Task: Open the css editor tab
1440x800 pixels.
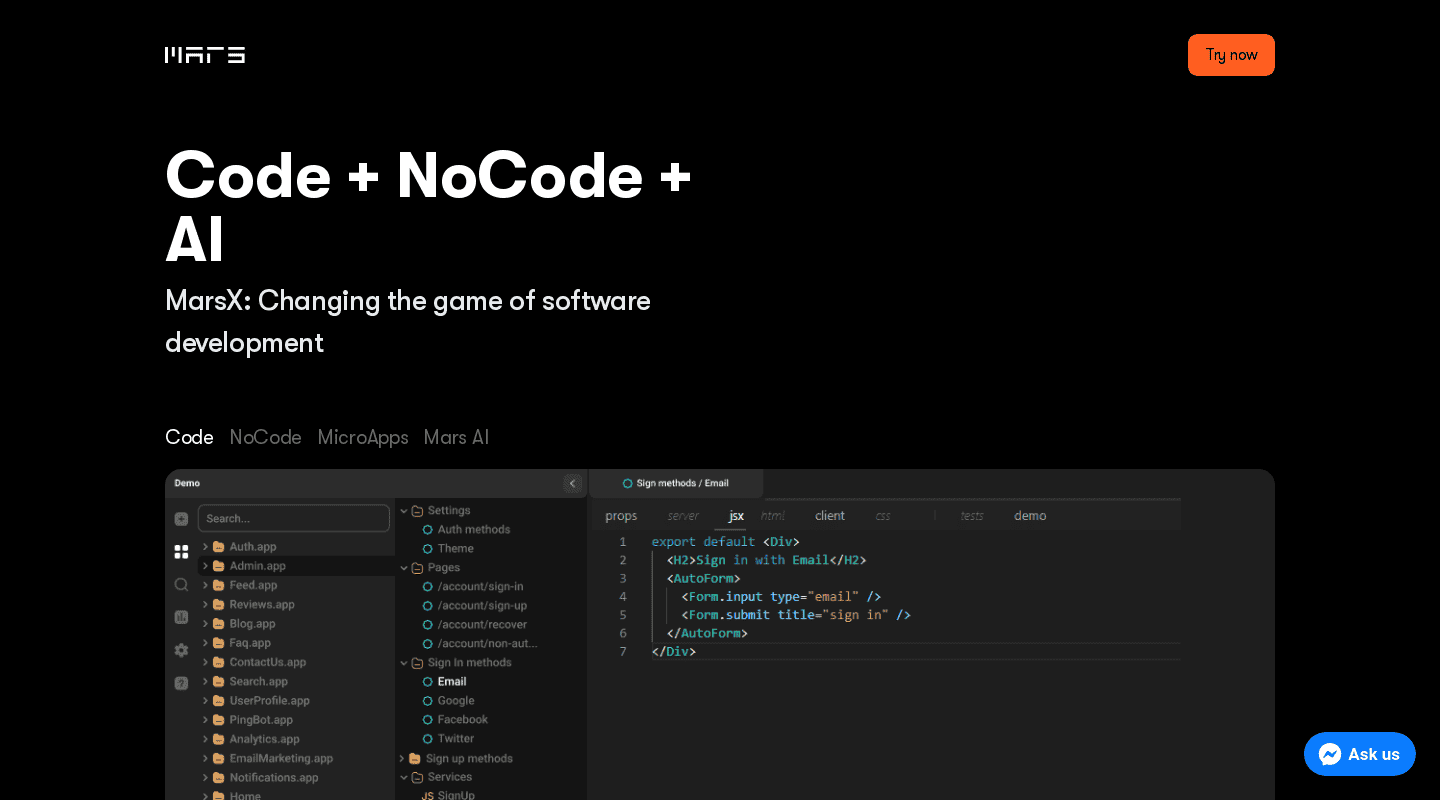Action: [x=883, y=516]
